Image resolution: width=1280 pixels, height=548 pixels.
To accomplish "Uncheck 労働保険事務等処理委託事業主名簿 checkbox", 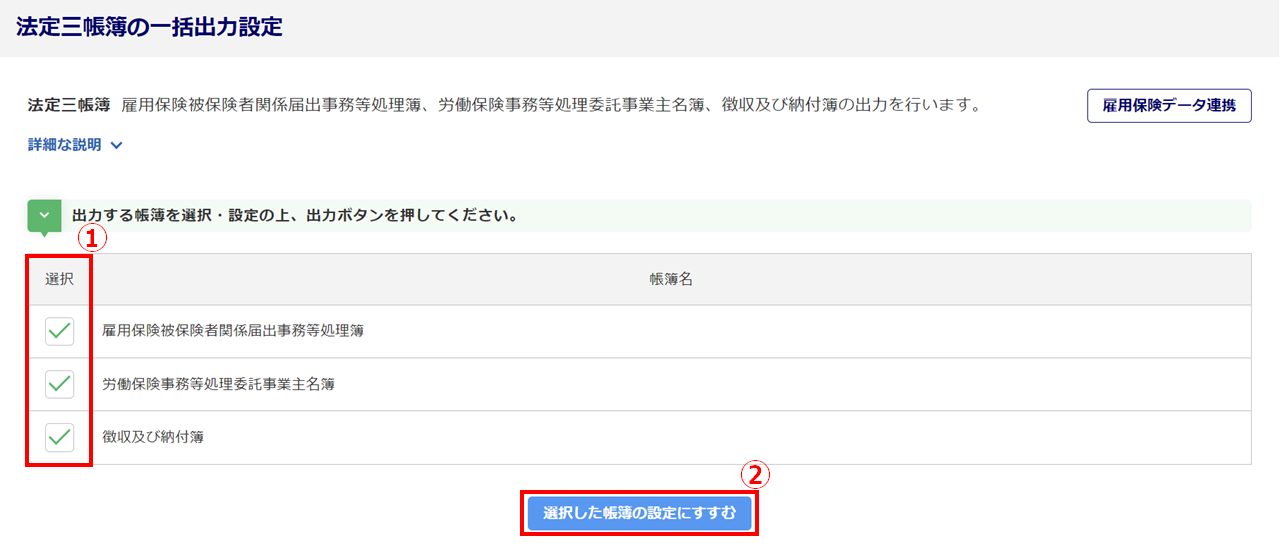I will (60, 384).
